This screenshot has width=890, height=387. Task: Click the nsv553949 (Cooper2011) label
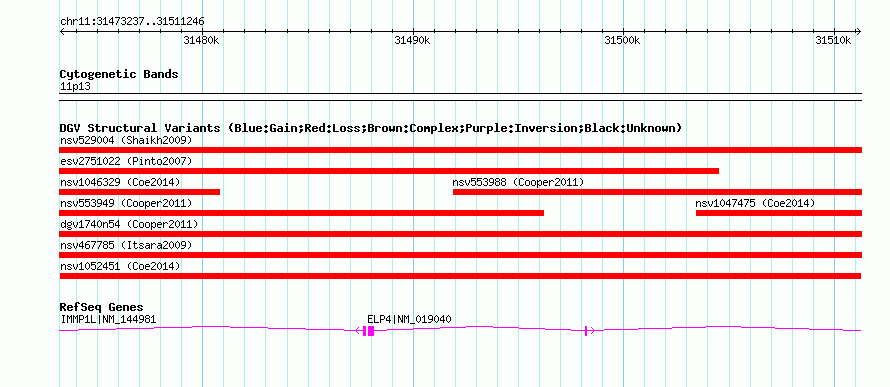126,203
